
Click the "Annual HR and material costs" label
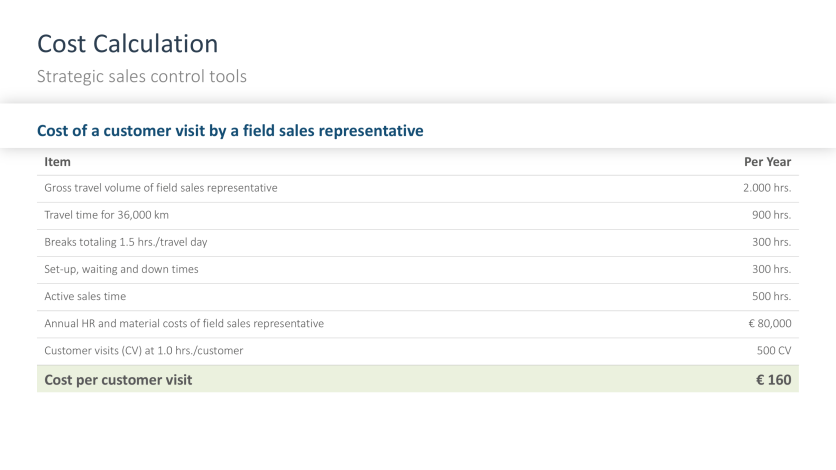click(x=184, y=323)
